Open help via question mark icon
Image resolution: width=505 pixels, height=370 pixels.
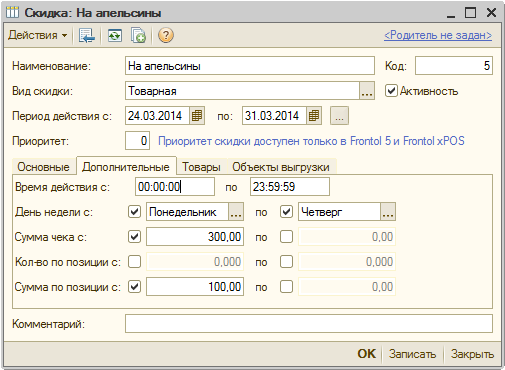tap(166, 35)
